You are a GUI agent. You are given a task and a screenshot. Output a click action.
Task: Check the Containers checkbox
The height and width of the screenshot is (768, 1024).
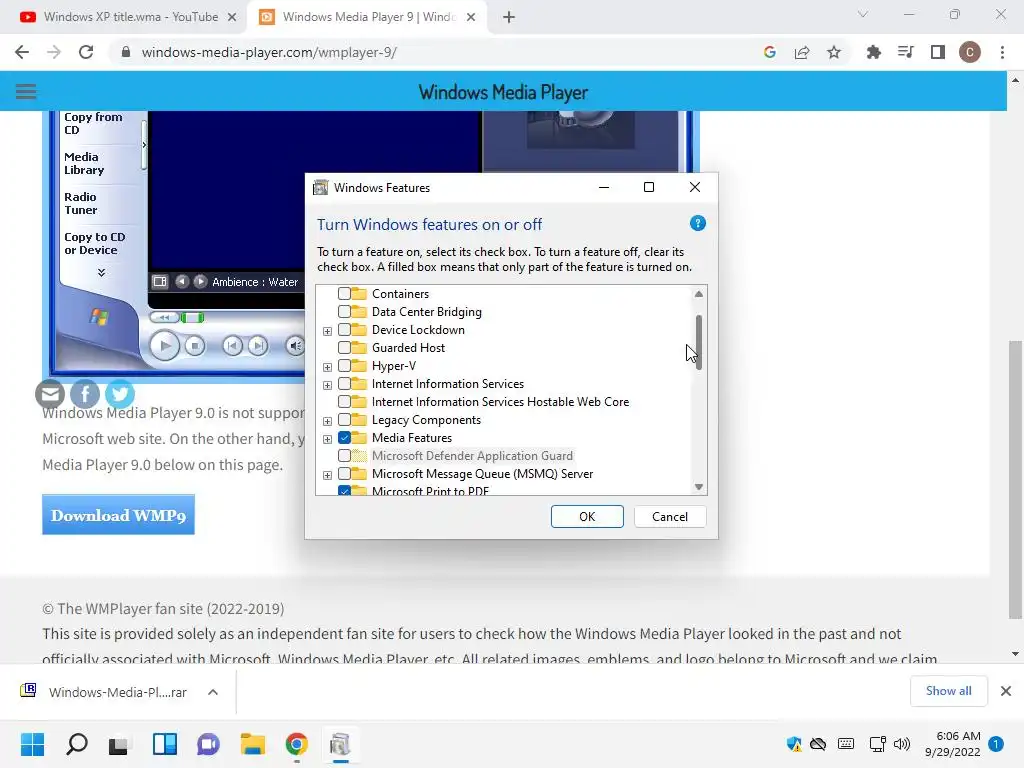344,294
